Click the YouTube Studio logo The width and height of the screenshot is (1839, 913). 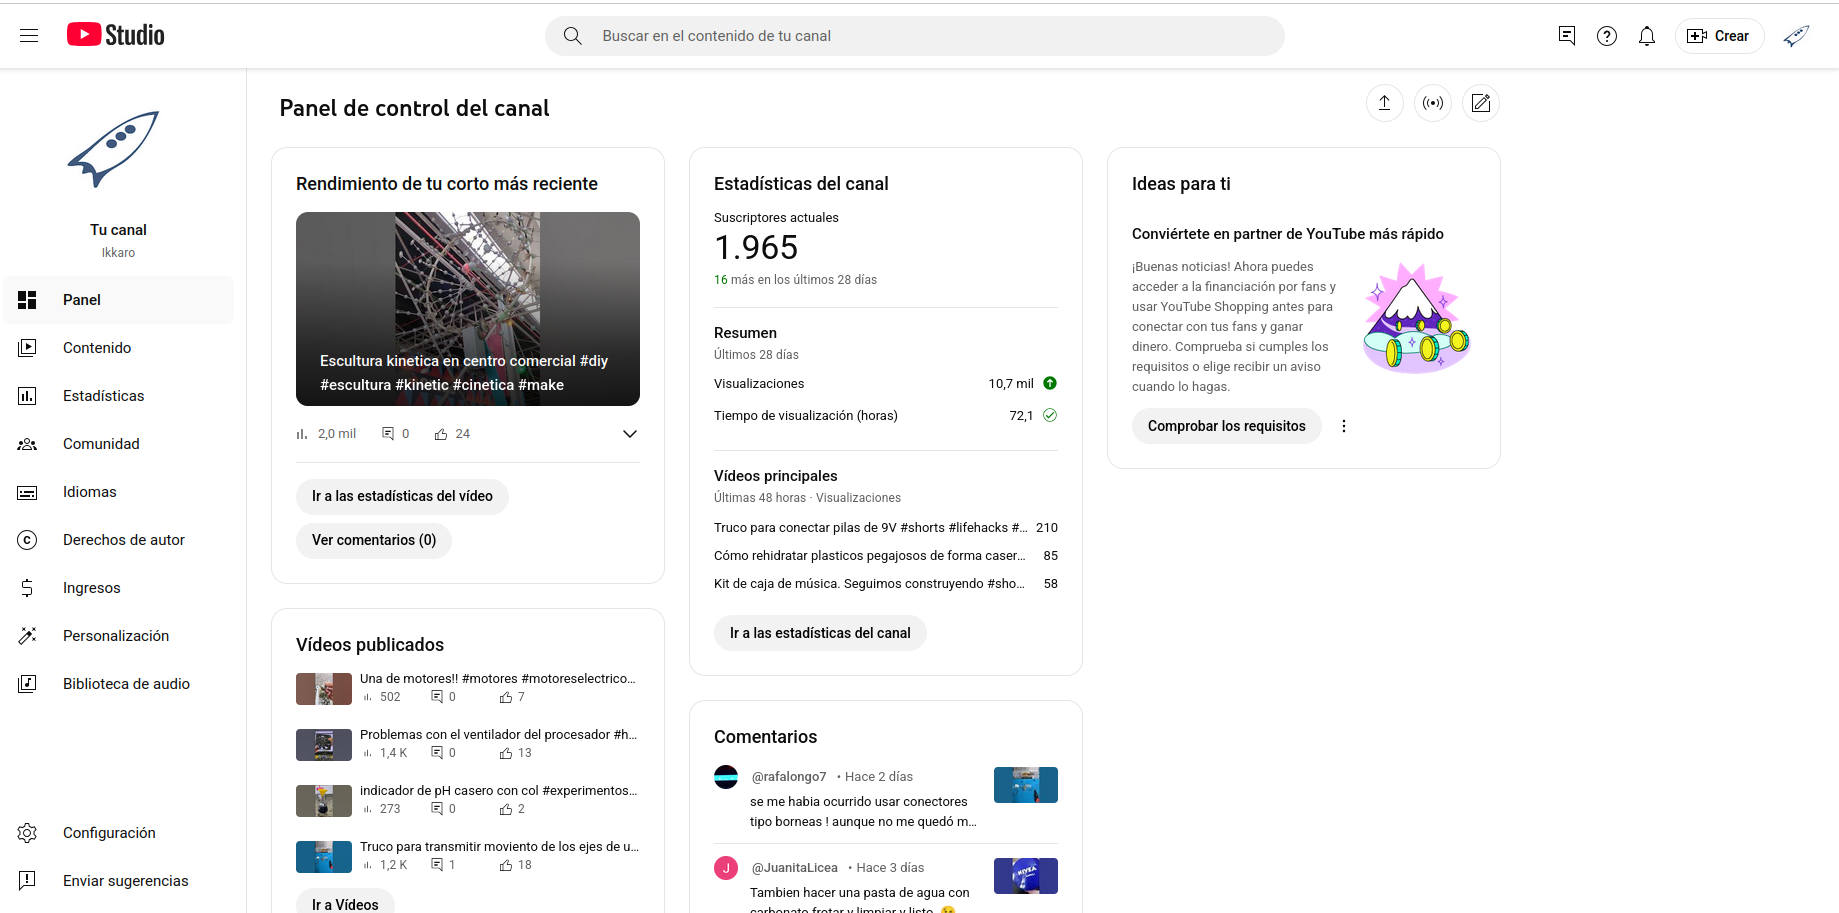point(114,33)
